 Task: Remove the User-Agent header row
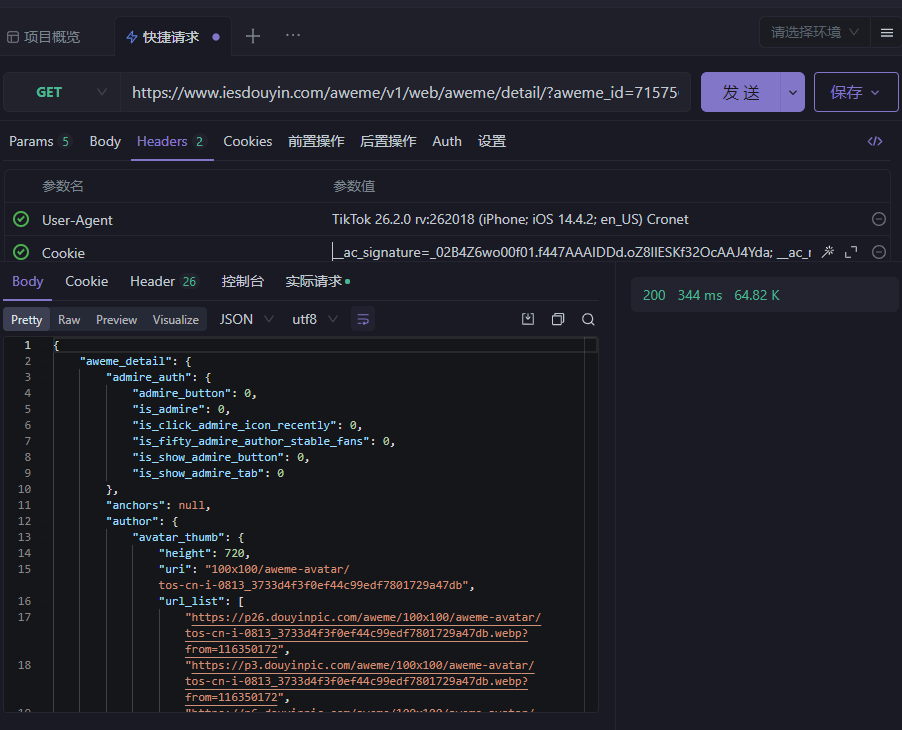click(879, 219)
